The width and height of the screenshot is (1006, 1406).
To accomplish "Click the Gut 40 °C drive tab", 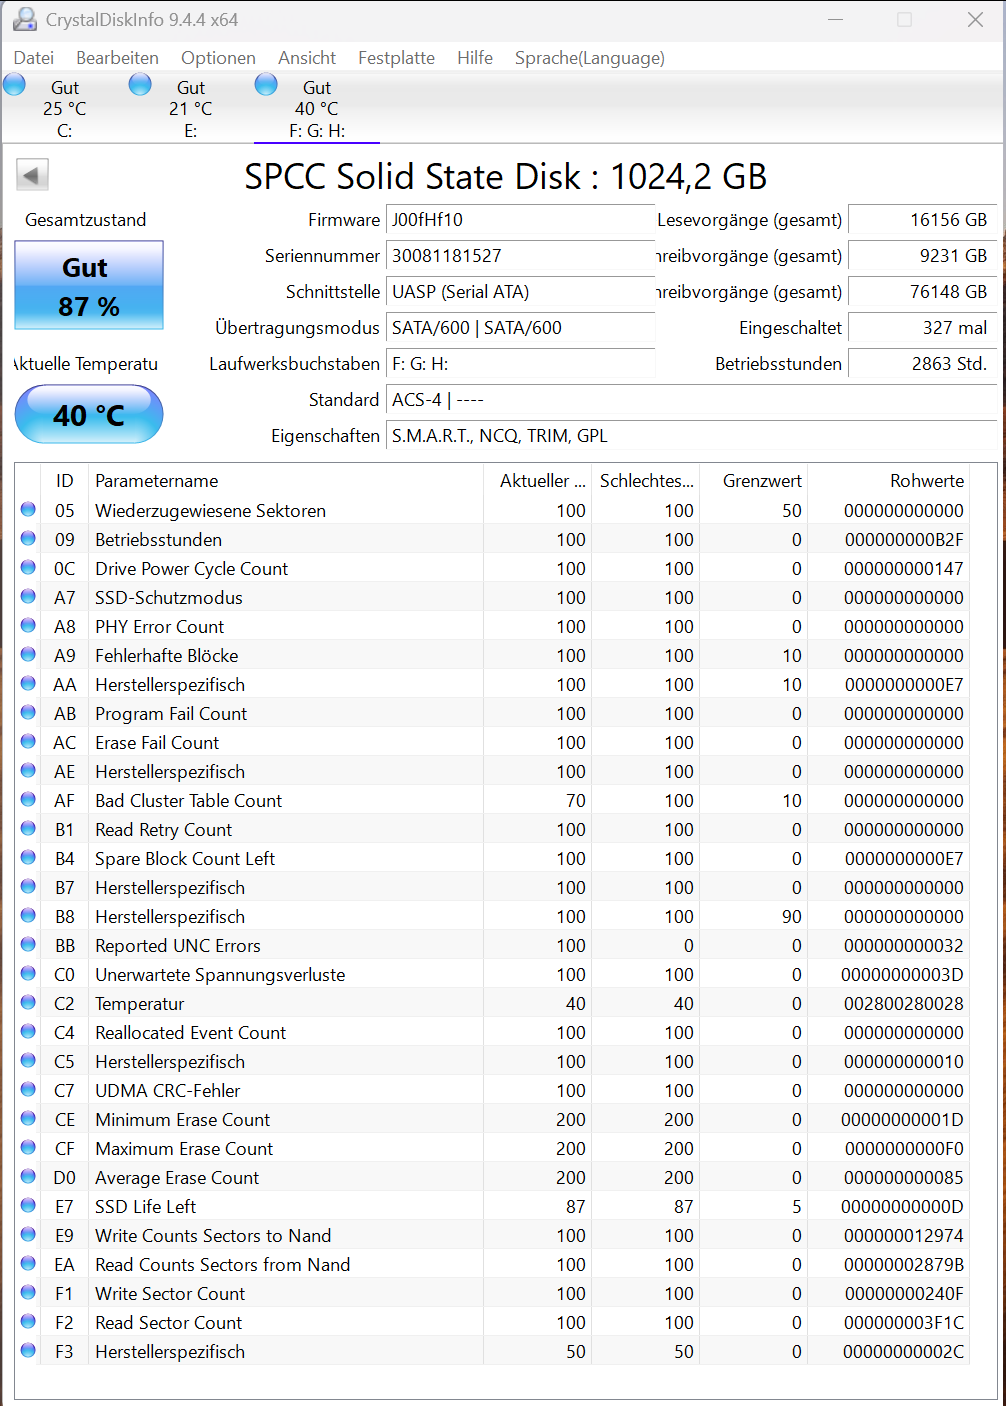I will tap(317, 108).
